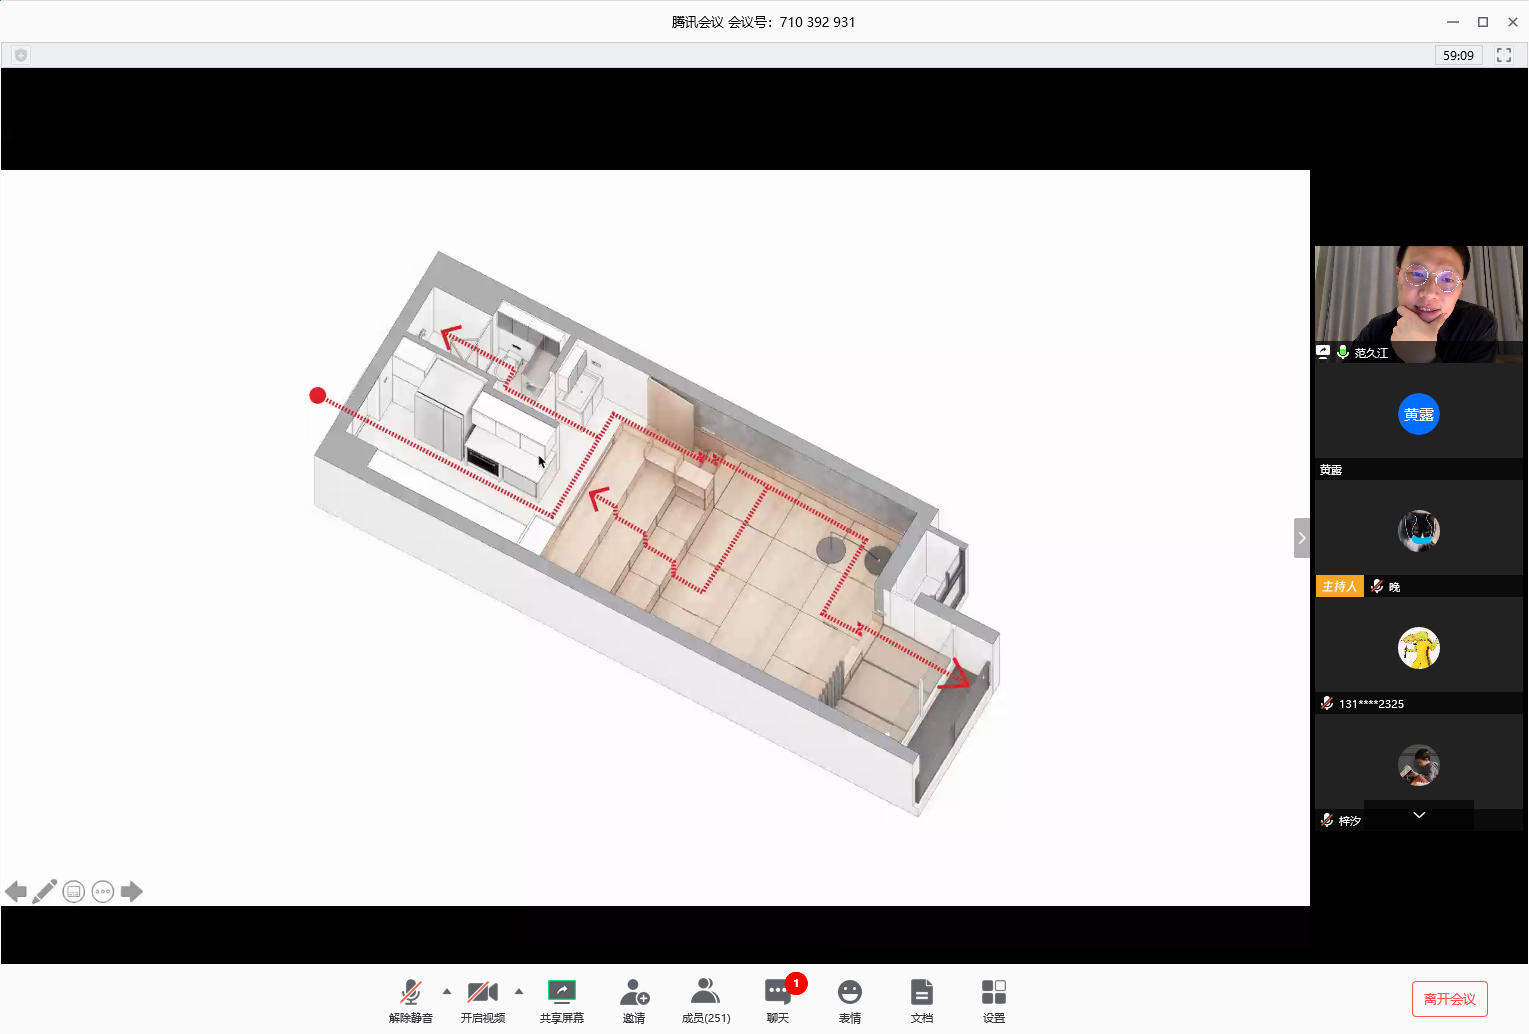Open audio options arrow beside microphone
Viewport: 1529px width, 1034px height.
point(447,992)
